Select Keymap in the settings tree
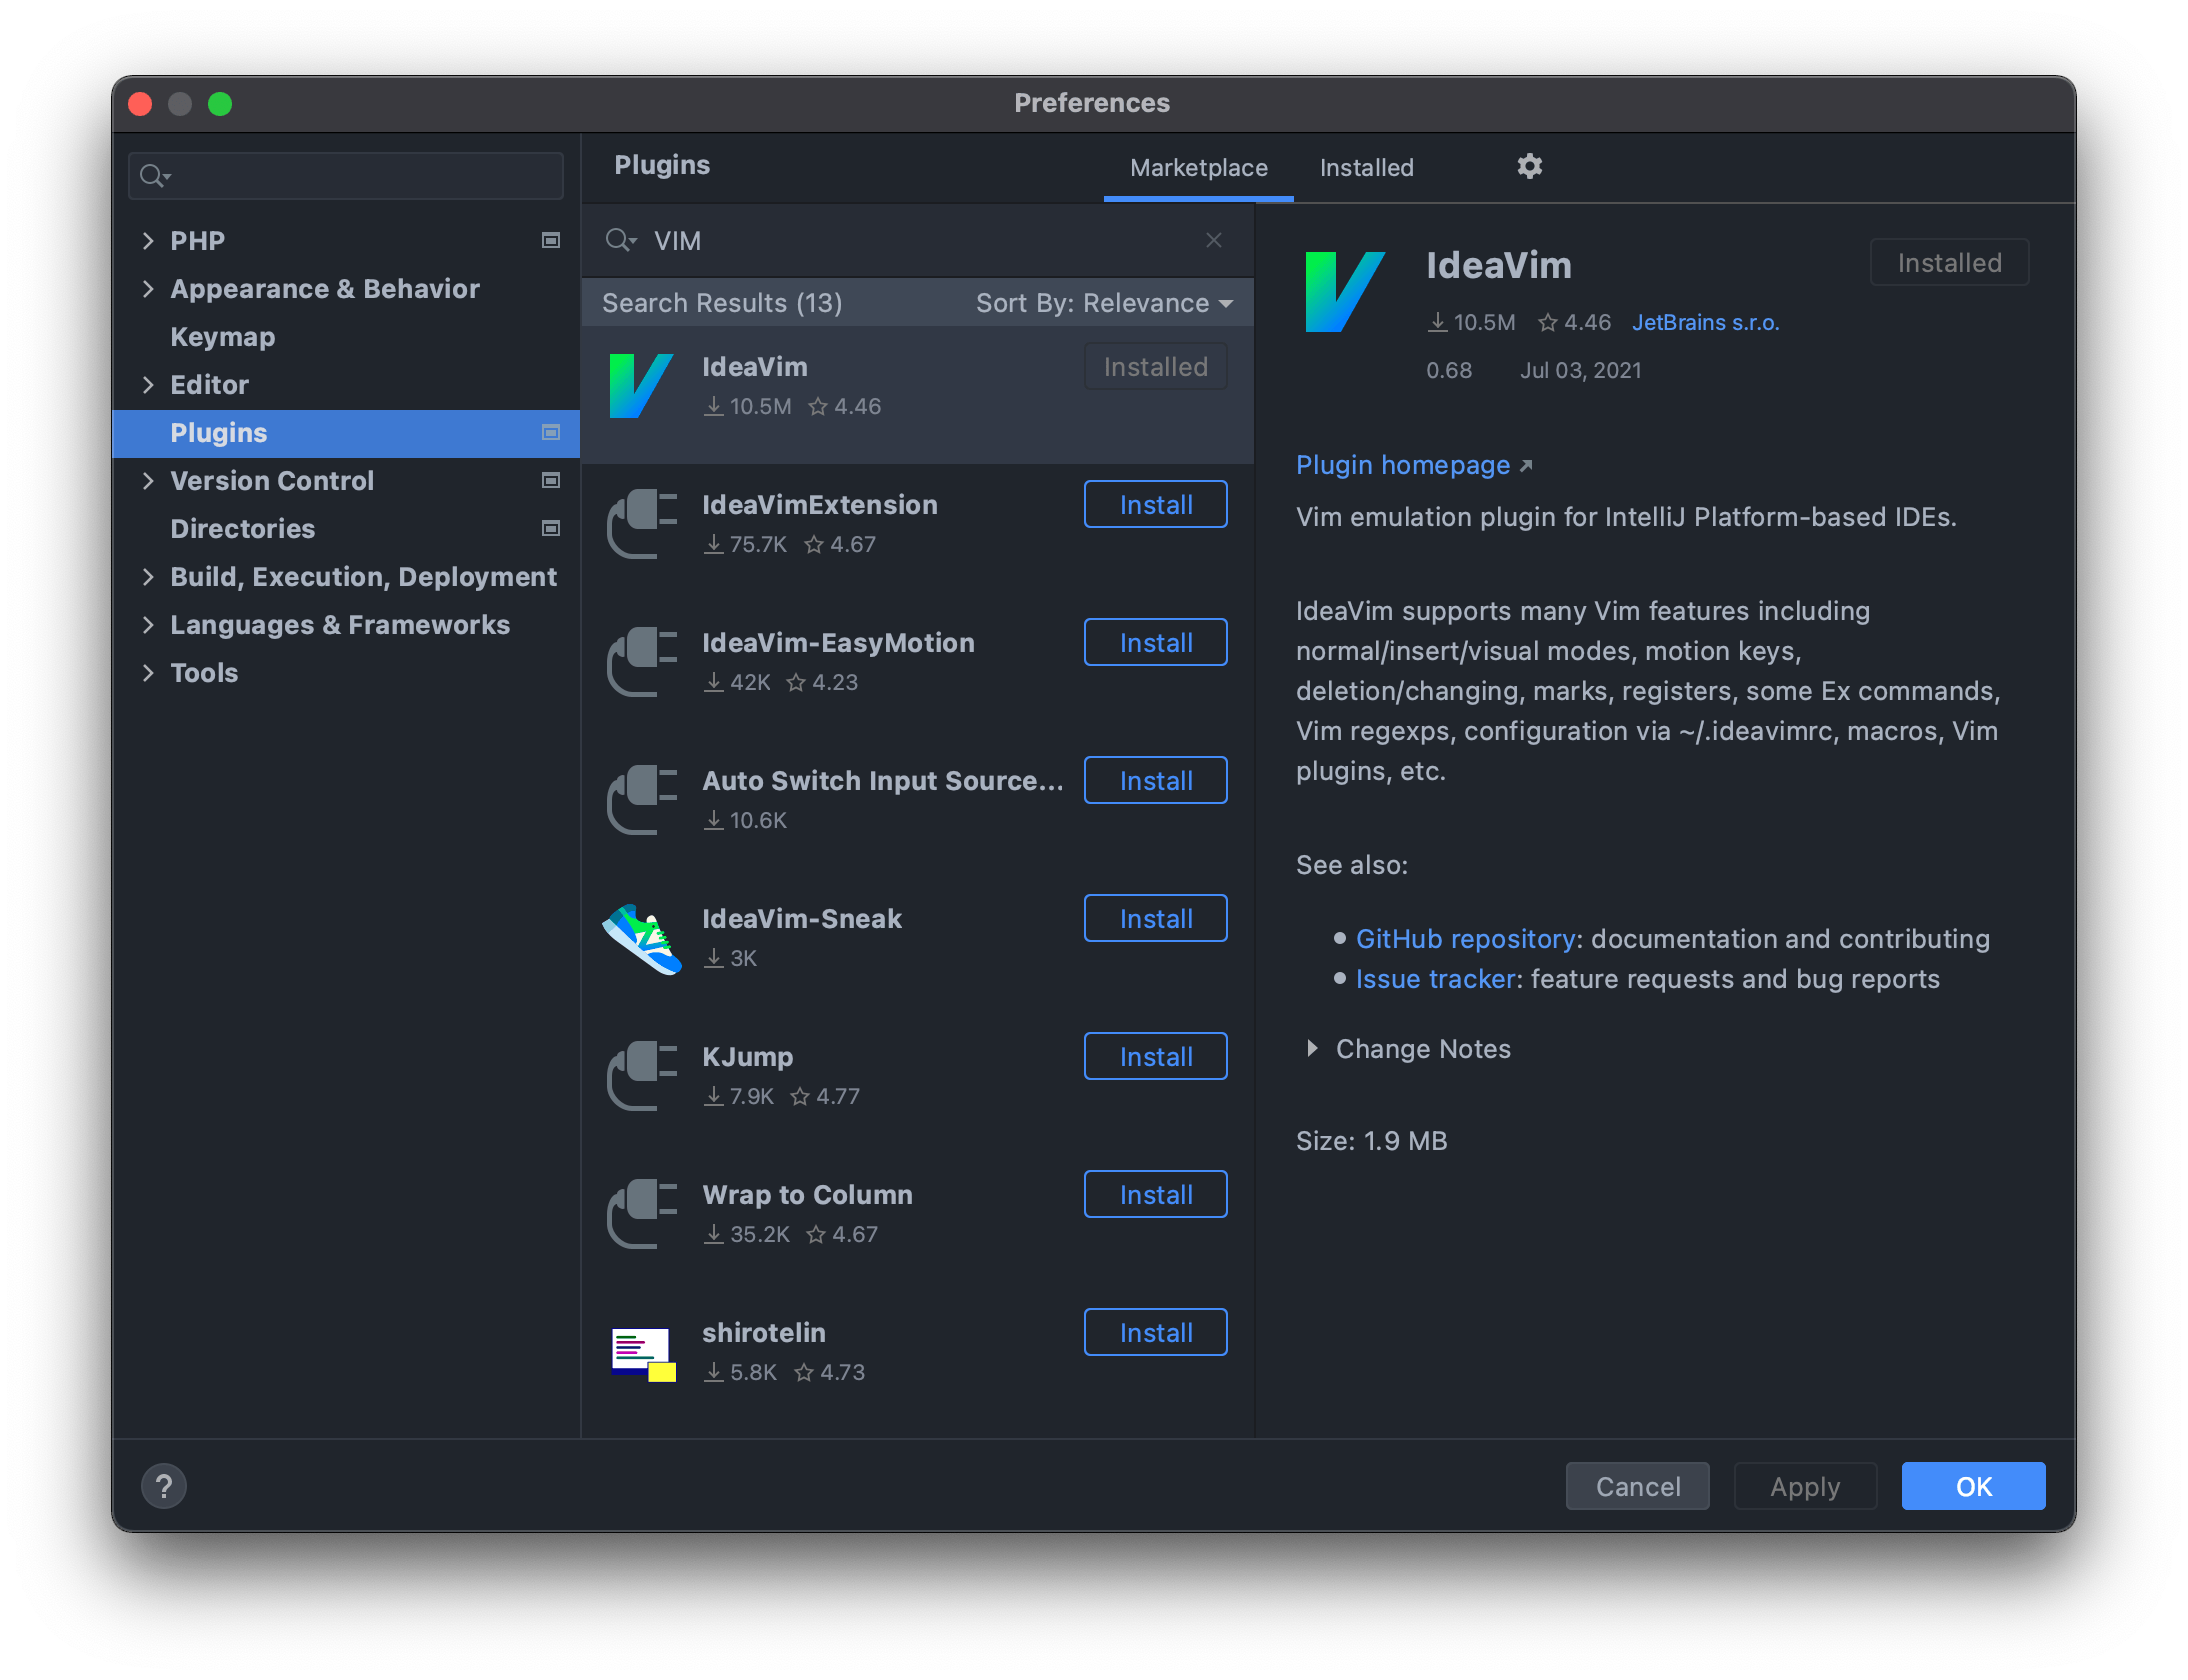Viewport: 2188px width, 1680px height. (222, 337)
